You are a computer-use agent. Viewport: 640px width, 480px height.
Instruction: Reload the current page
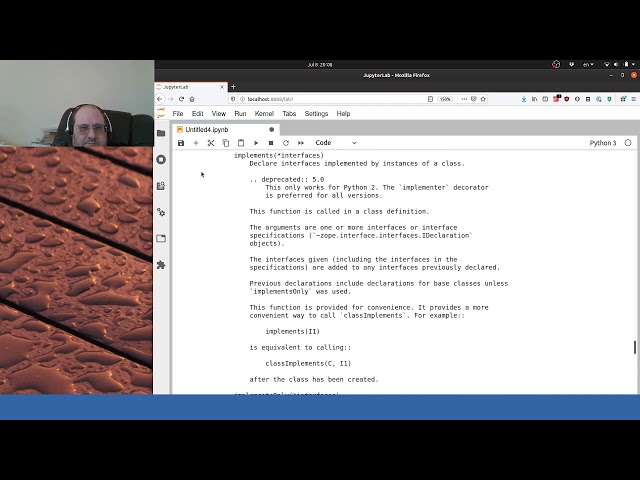tap(181, 99)
